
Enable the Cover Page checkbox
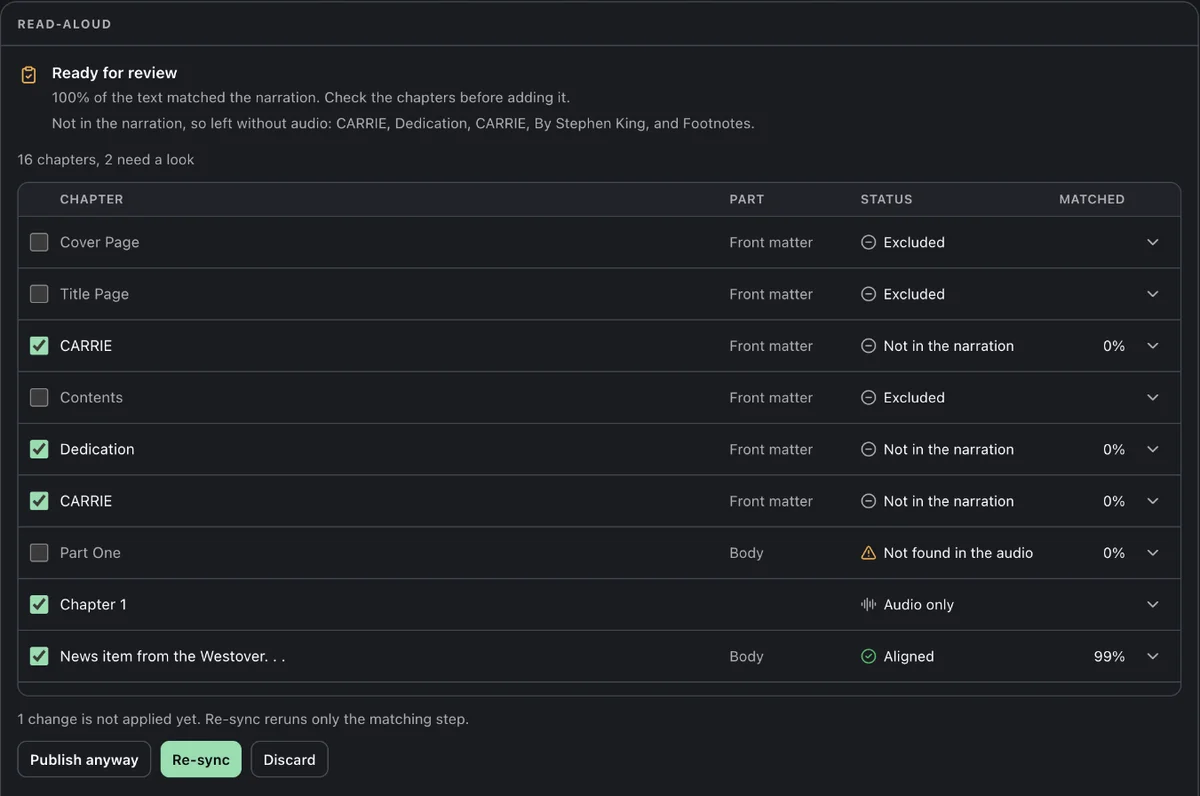coord(39,242)
